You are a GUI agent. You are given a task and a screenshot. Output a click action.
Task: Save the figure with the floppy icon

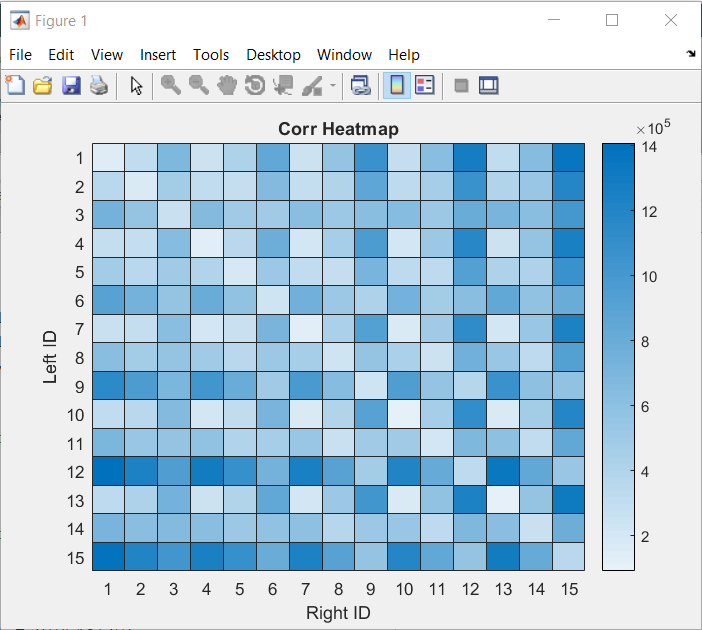coord(71,85)
